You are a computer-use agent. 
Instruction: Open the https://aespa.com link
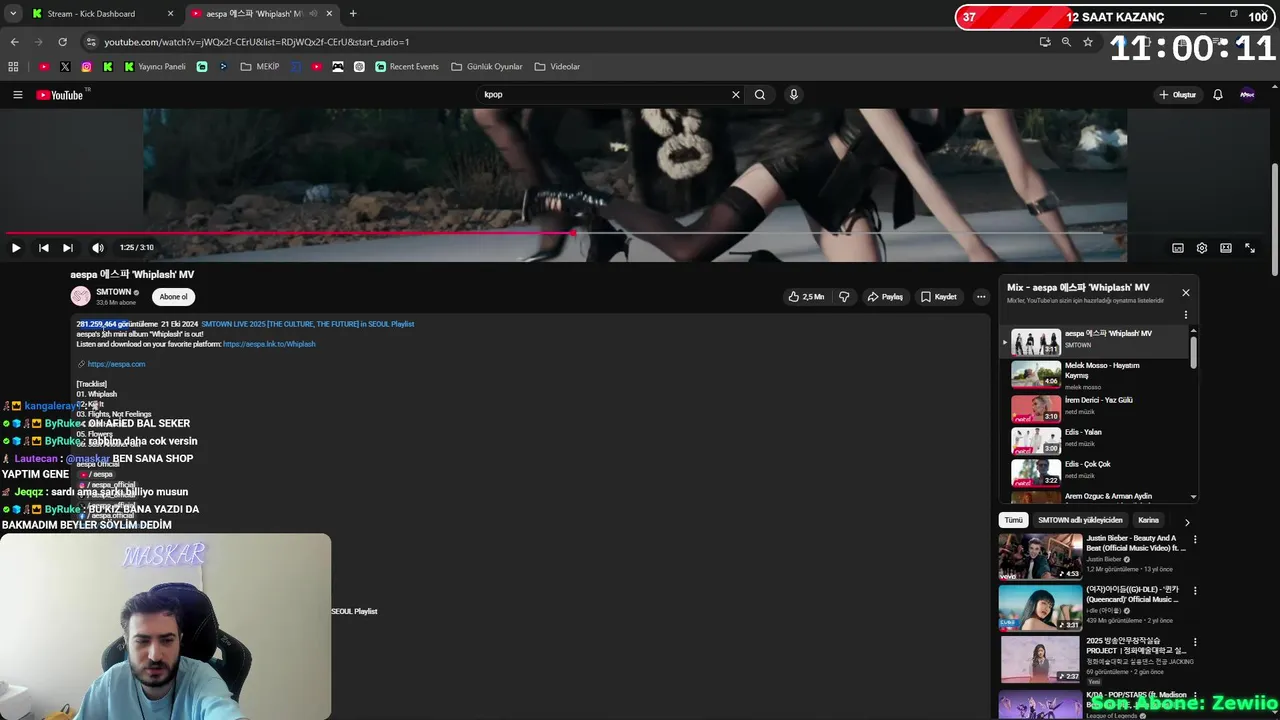pos(116,364)
